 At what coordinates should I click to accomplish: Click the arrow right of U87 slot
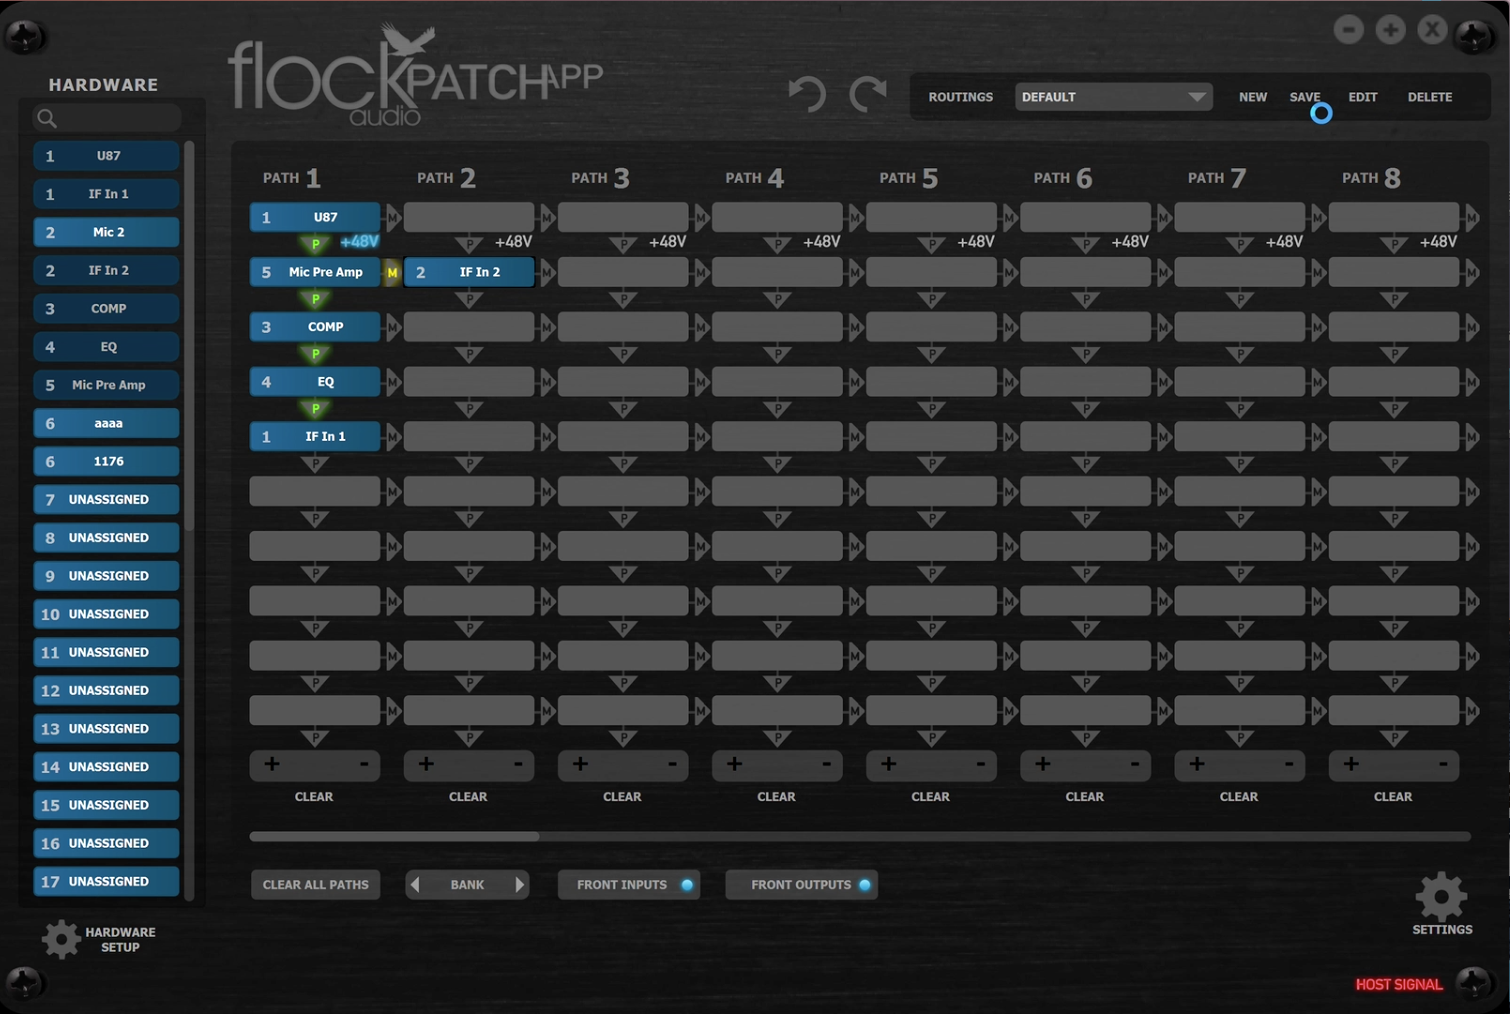click(394, 217)
